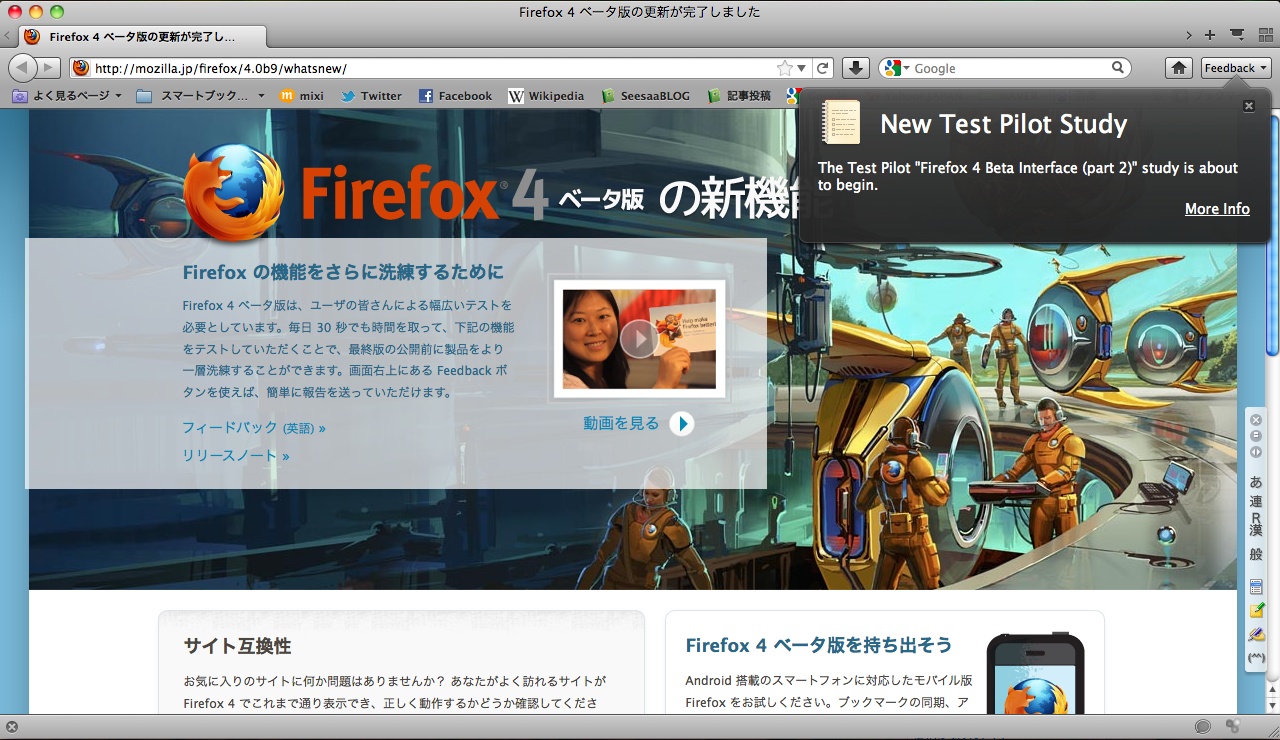
Task: Open the mixi bookmark
Action: tap(301, 96)
